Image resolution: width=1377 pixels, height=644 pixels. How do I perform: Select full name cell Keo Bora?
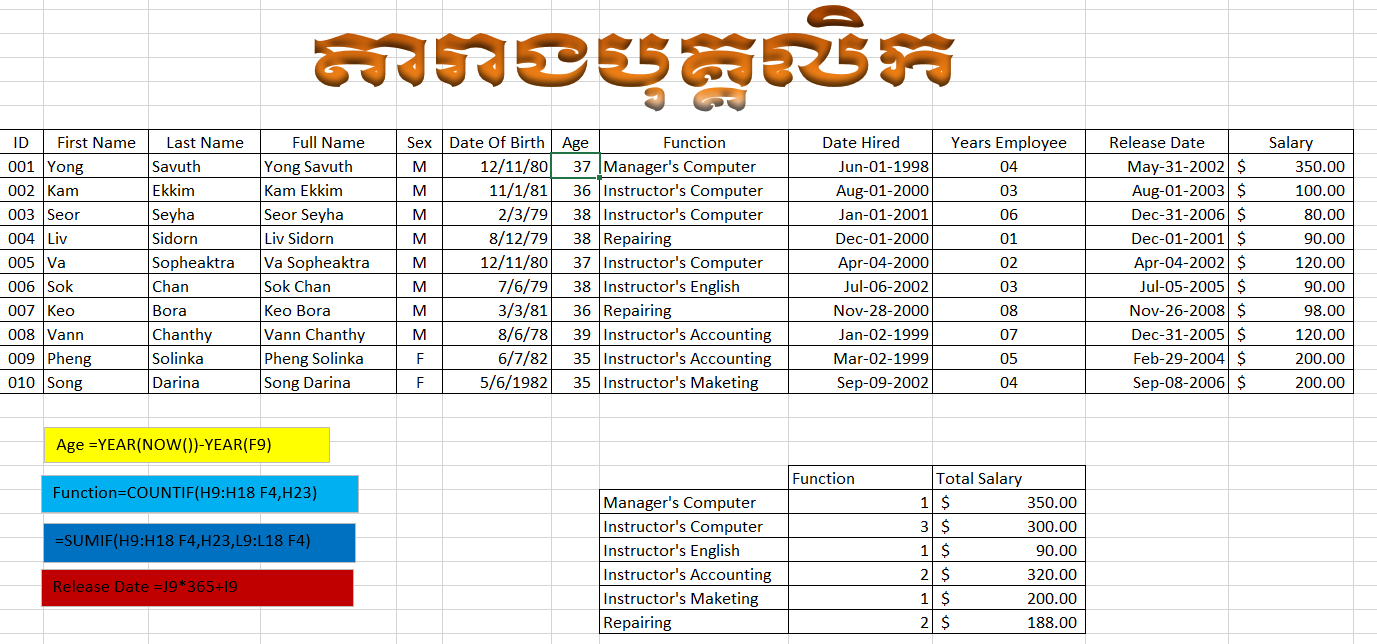click(x=328, y=310)
